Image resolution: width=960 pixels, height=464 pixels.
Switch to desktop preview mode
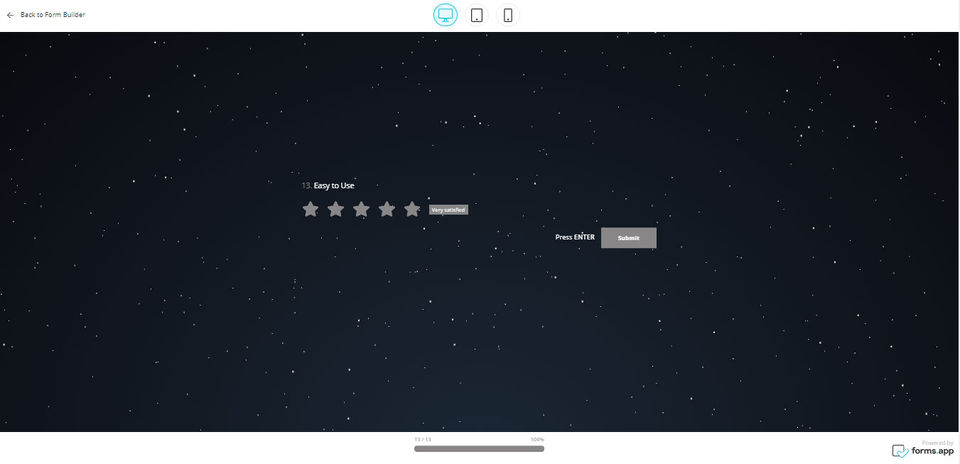[x=445, y=15]
